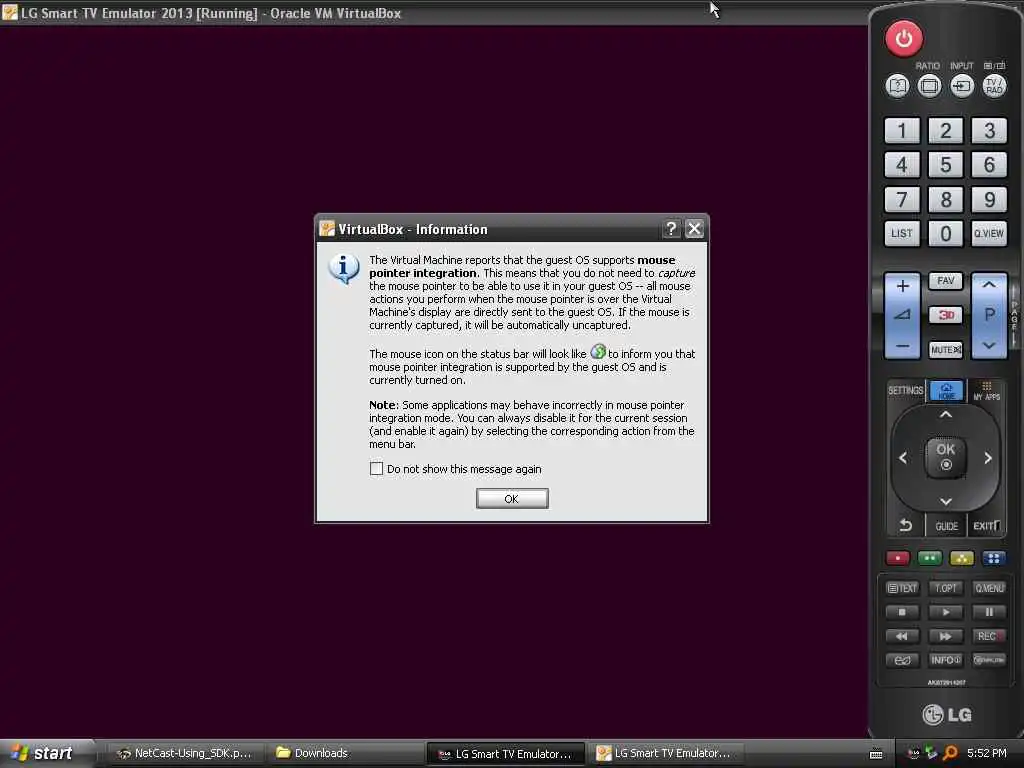Screen dimensions: 1024x768
Task: Click the rewind button on remote
Action: [902, 636]
